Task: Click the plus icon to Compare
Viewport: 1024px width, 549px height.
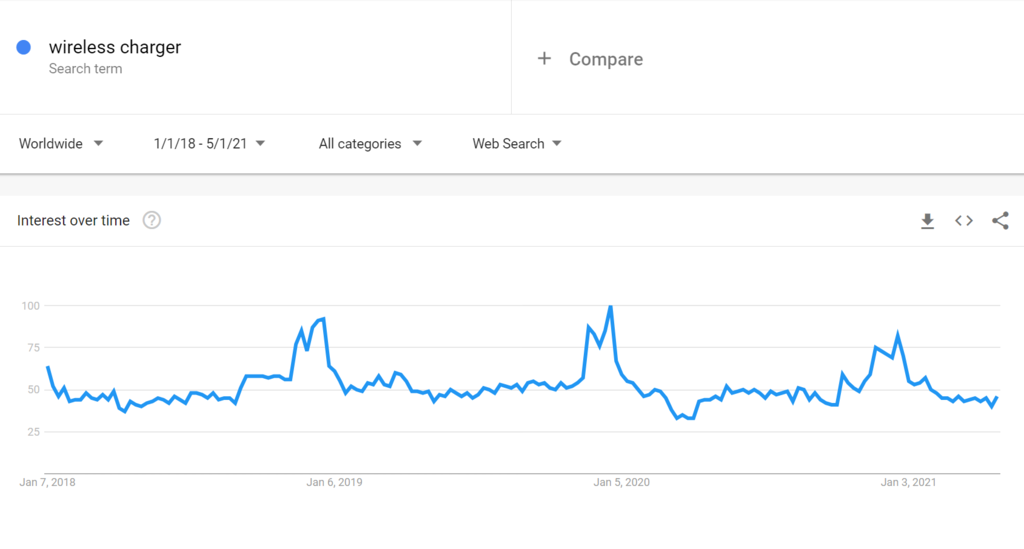Action: point(544,59)
